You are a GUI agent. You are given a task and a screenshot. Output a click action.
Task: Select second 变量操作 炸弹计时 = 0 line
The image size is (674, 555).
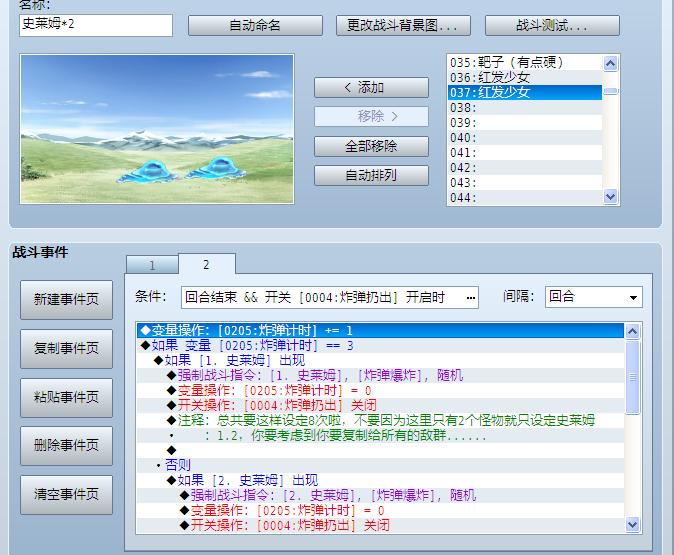pos(380,511)
